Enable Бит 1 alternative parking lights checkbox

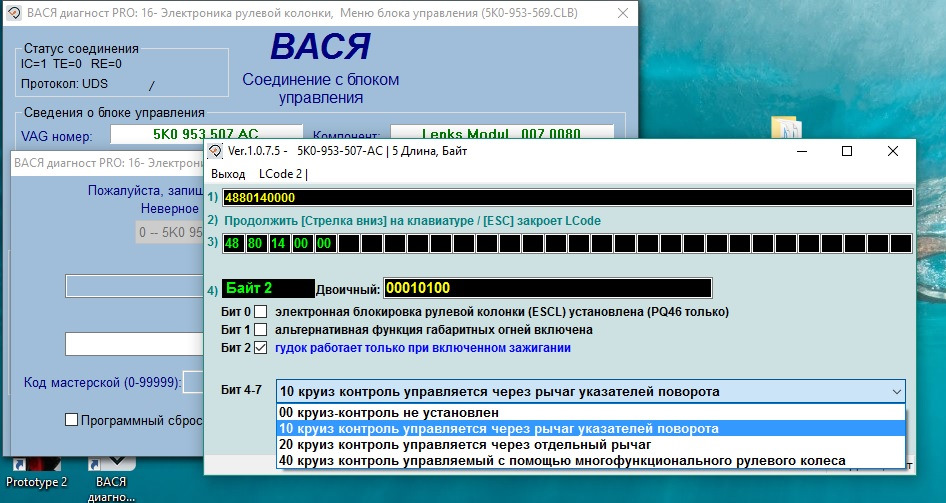[x=260, y=330]
